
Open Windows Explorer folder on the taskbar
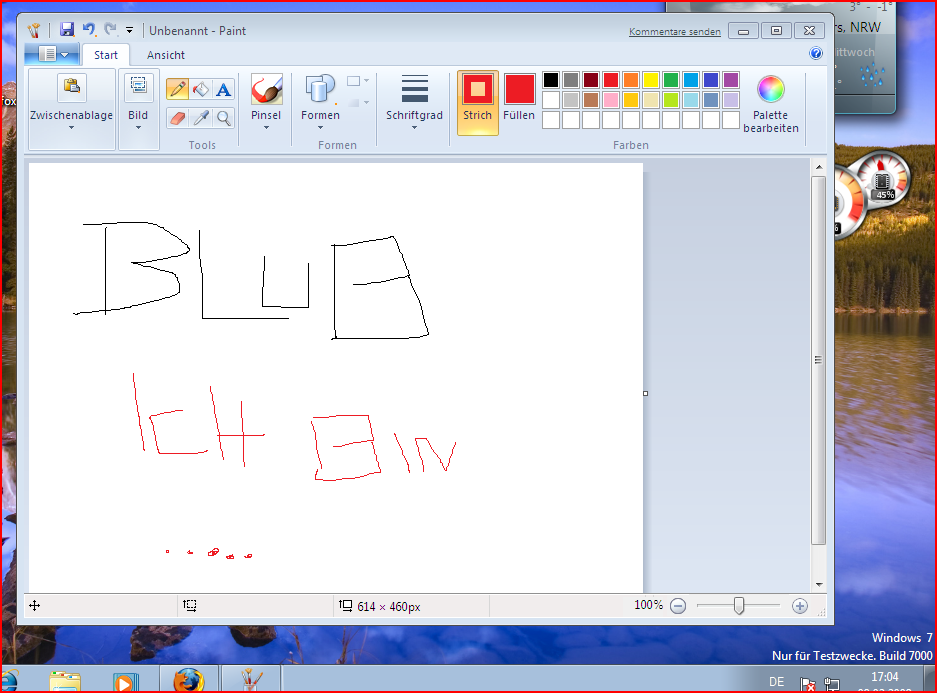[x=65, y=682]
